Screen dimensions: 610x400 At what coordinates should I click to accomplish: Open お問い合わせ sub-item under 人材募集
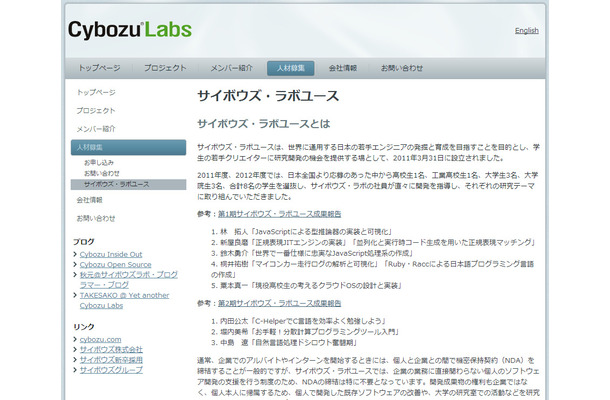(102, 173)
